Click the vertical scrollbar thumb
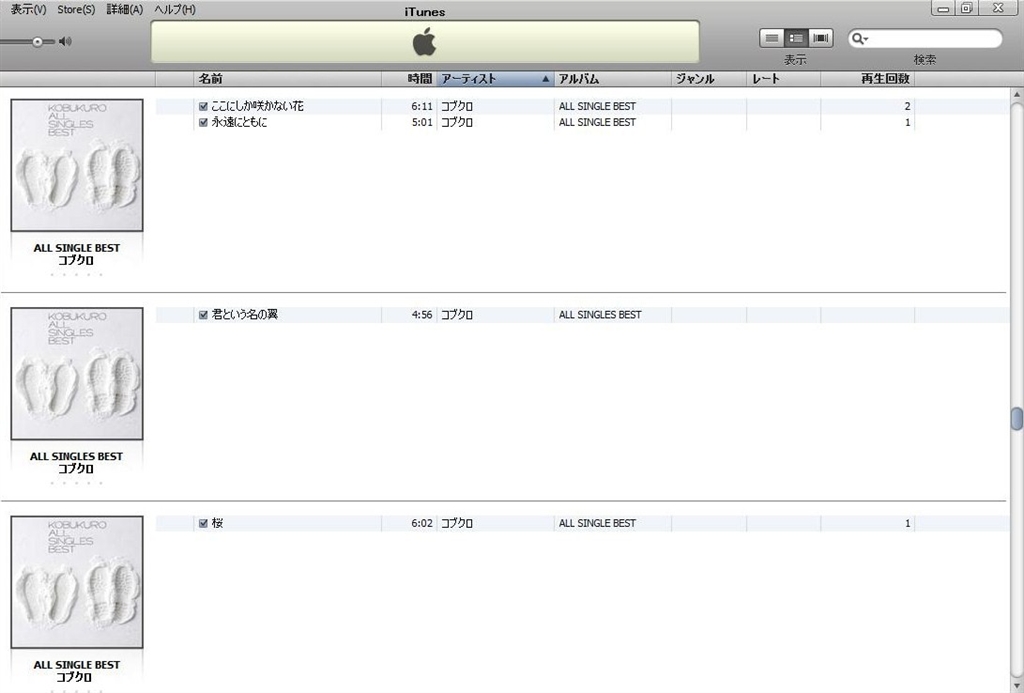The image size is (1024, 693). 1016,419
